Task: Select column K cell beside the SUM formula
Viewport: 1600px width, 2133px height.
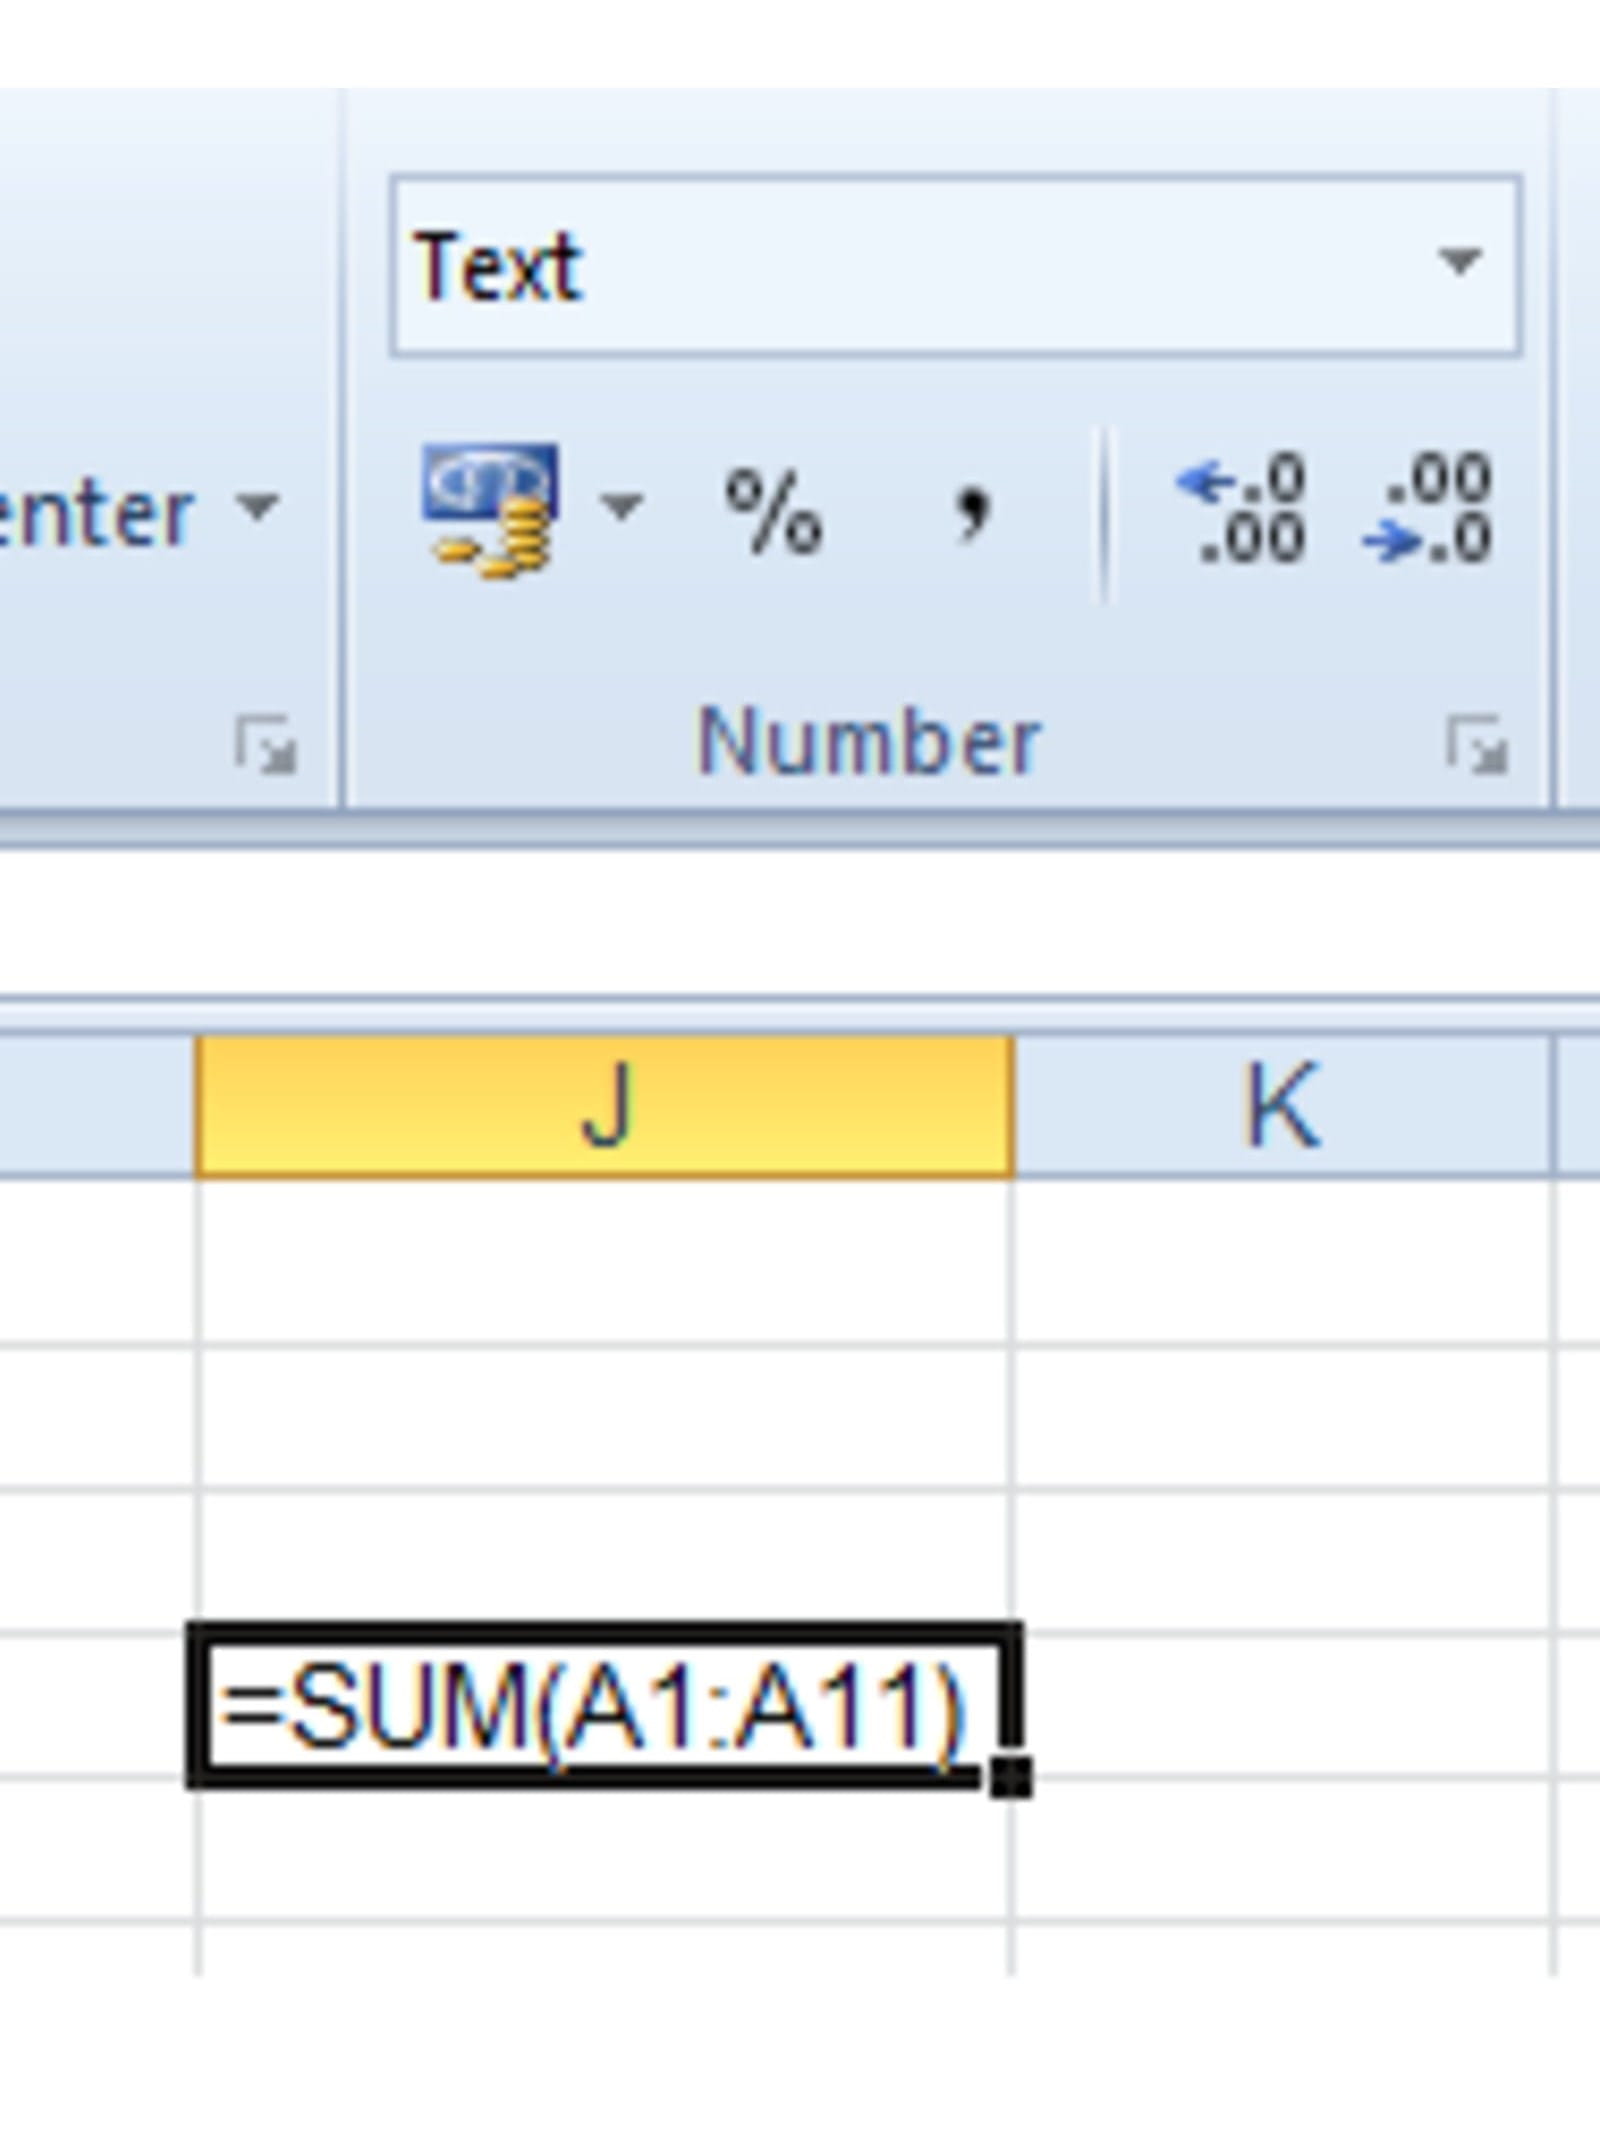Action: (1283, 1705)
